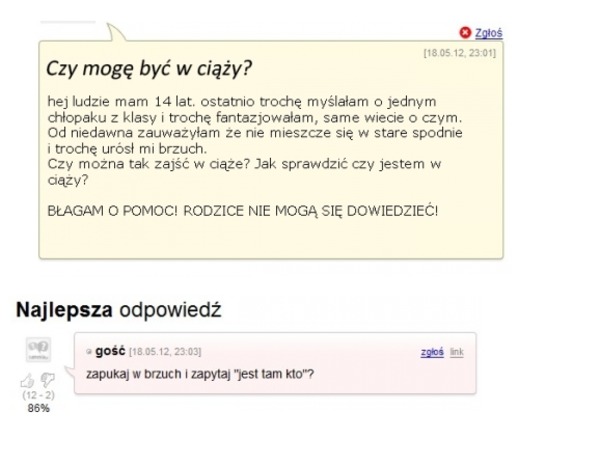Click the small status dot beside gość

89,351
